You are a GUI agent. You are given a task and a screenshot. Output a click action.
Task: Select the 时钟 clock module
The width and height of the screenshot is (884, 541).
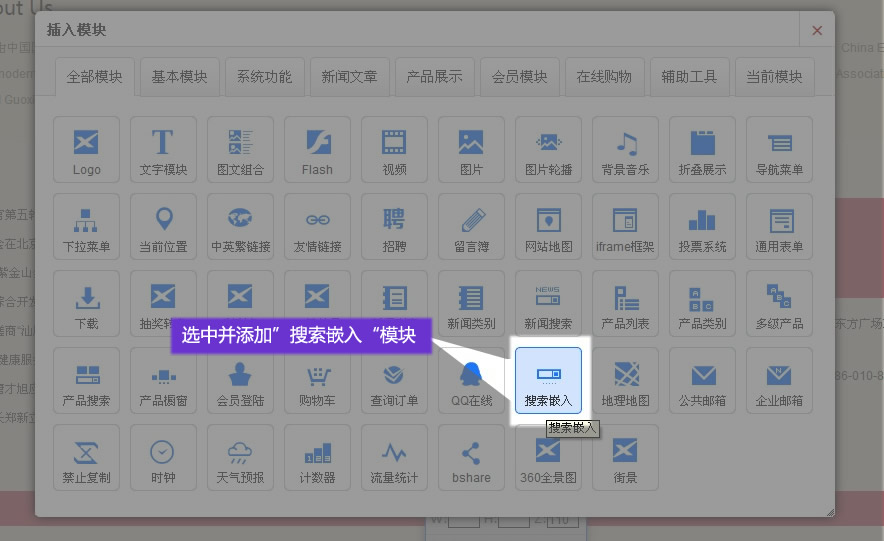click(163, 457)
